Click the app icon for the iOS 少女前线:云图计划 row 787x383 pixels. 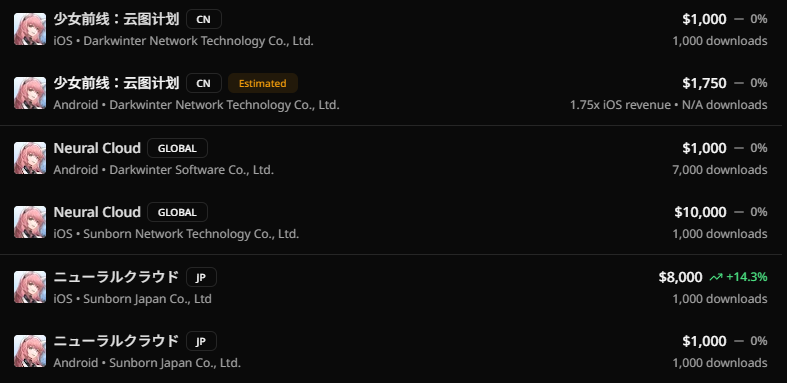tap(30, 29)
